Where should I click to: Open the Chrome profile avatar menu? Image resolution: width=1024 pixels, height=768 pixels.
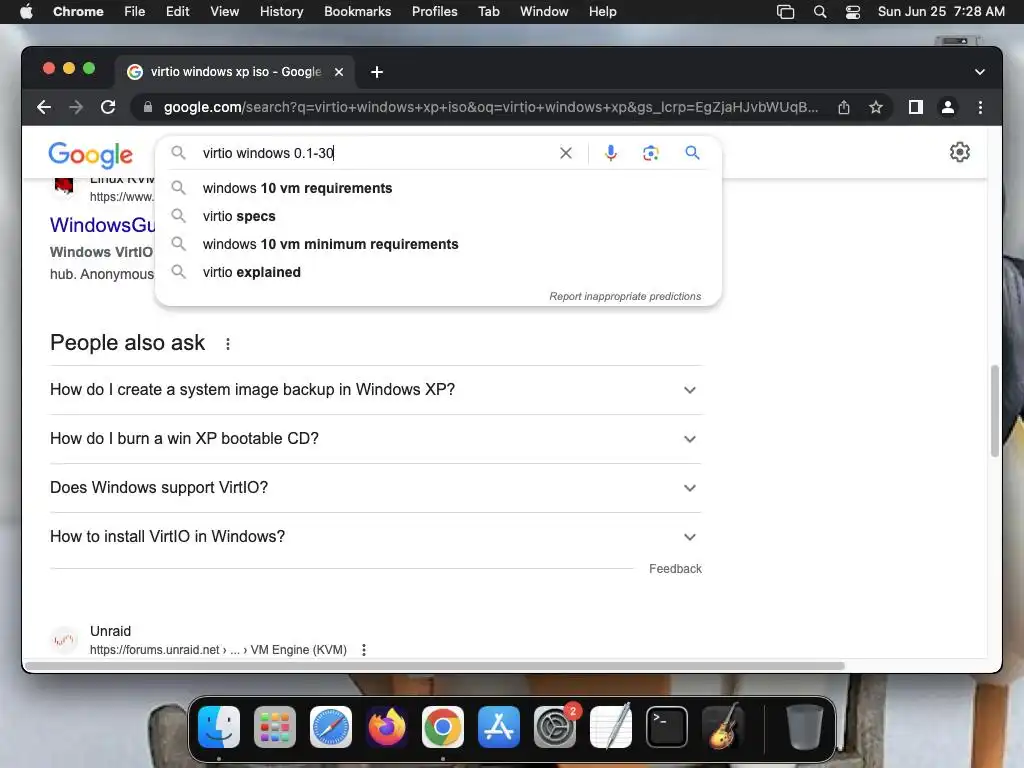948,107
